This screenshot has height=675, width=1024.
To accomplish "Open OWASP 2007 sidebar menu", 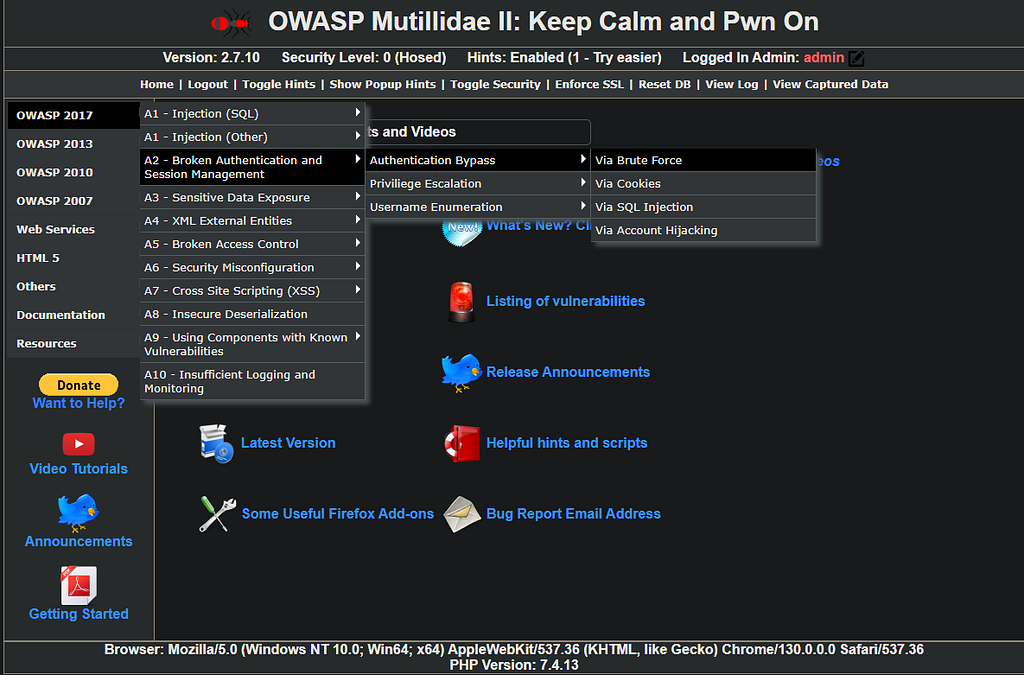I will (73, 201).
